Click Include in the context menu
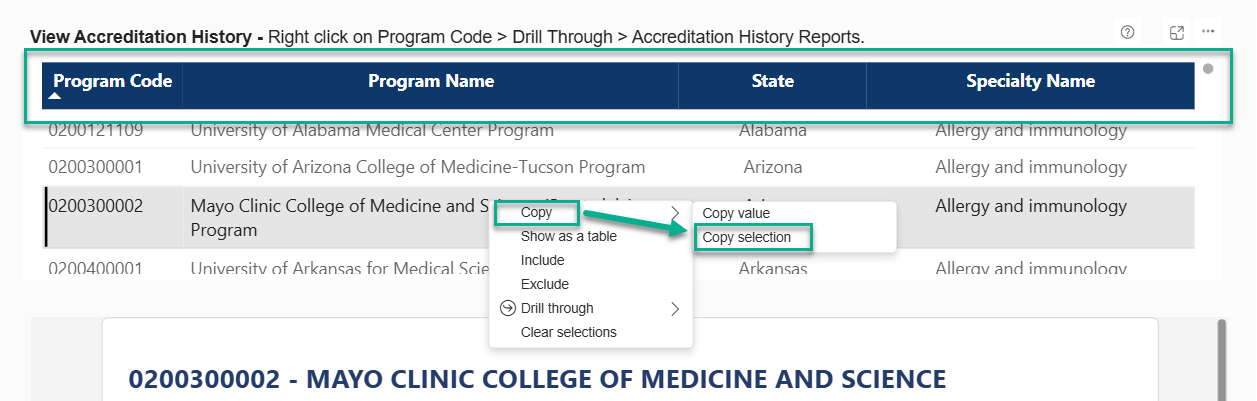The width and height of the screenshot is (1257, 401). coord(543,260)
